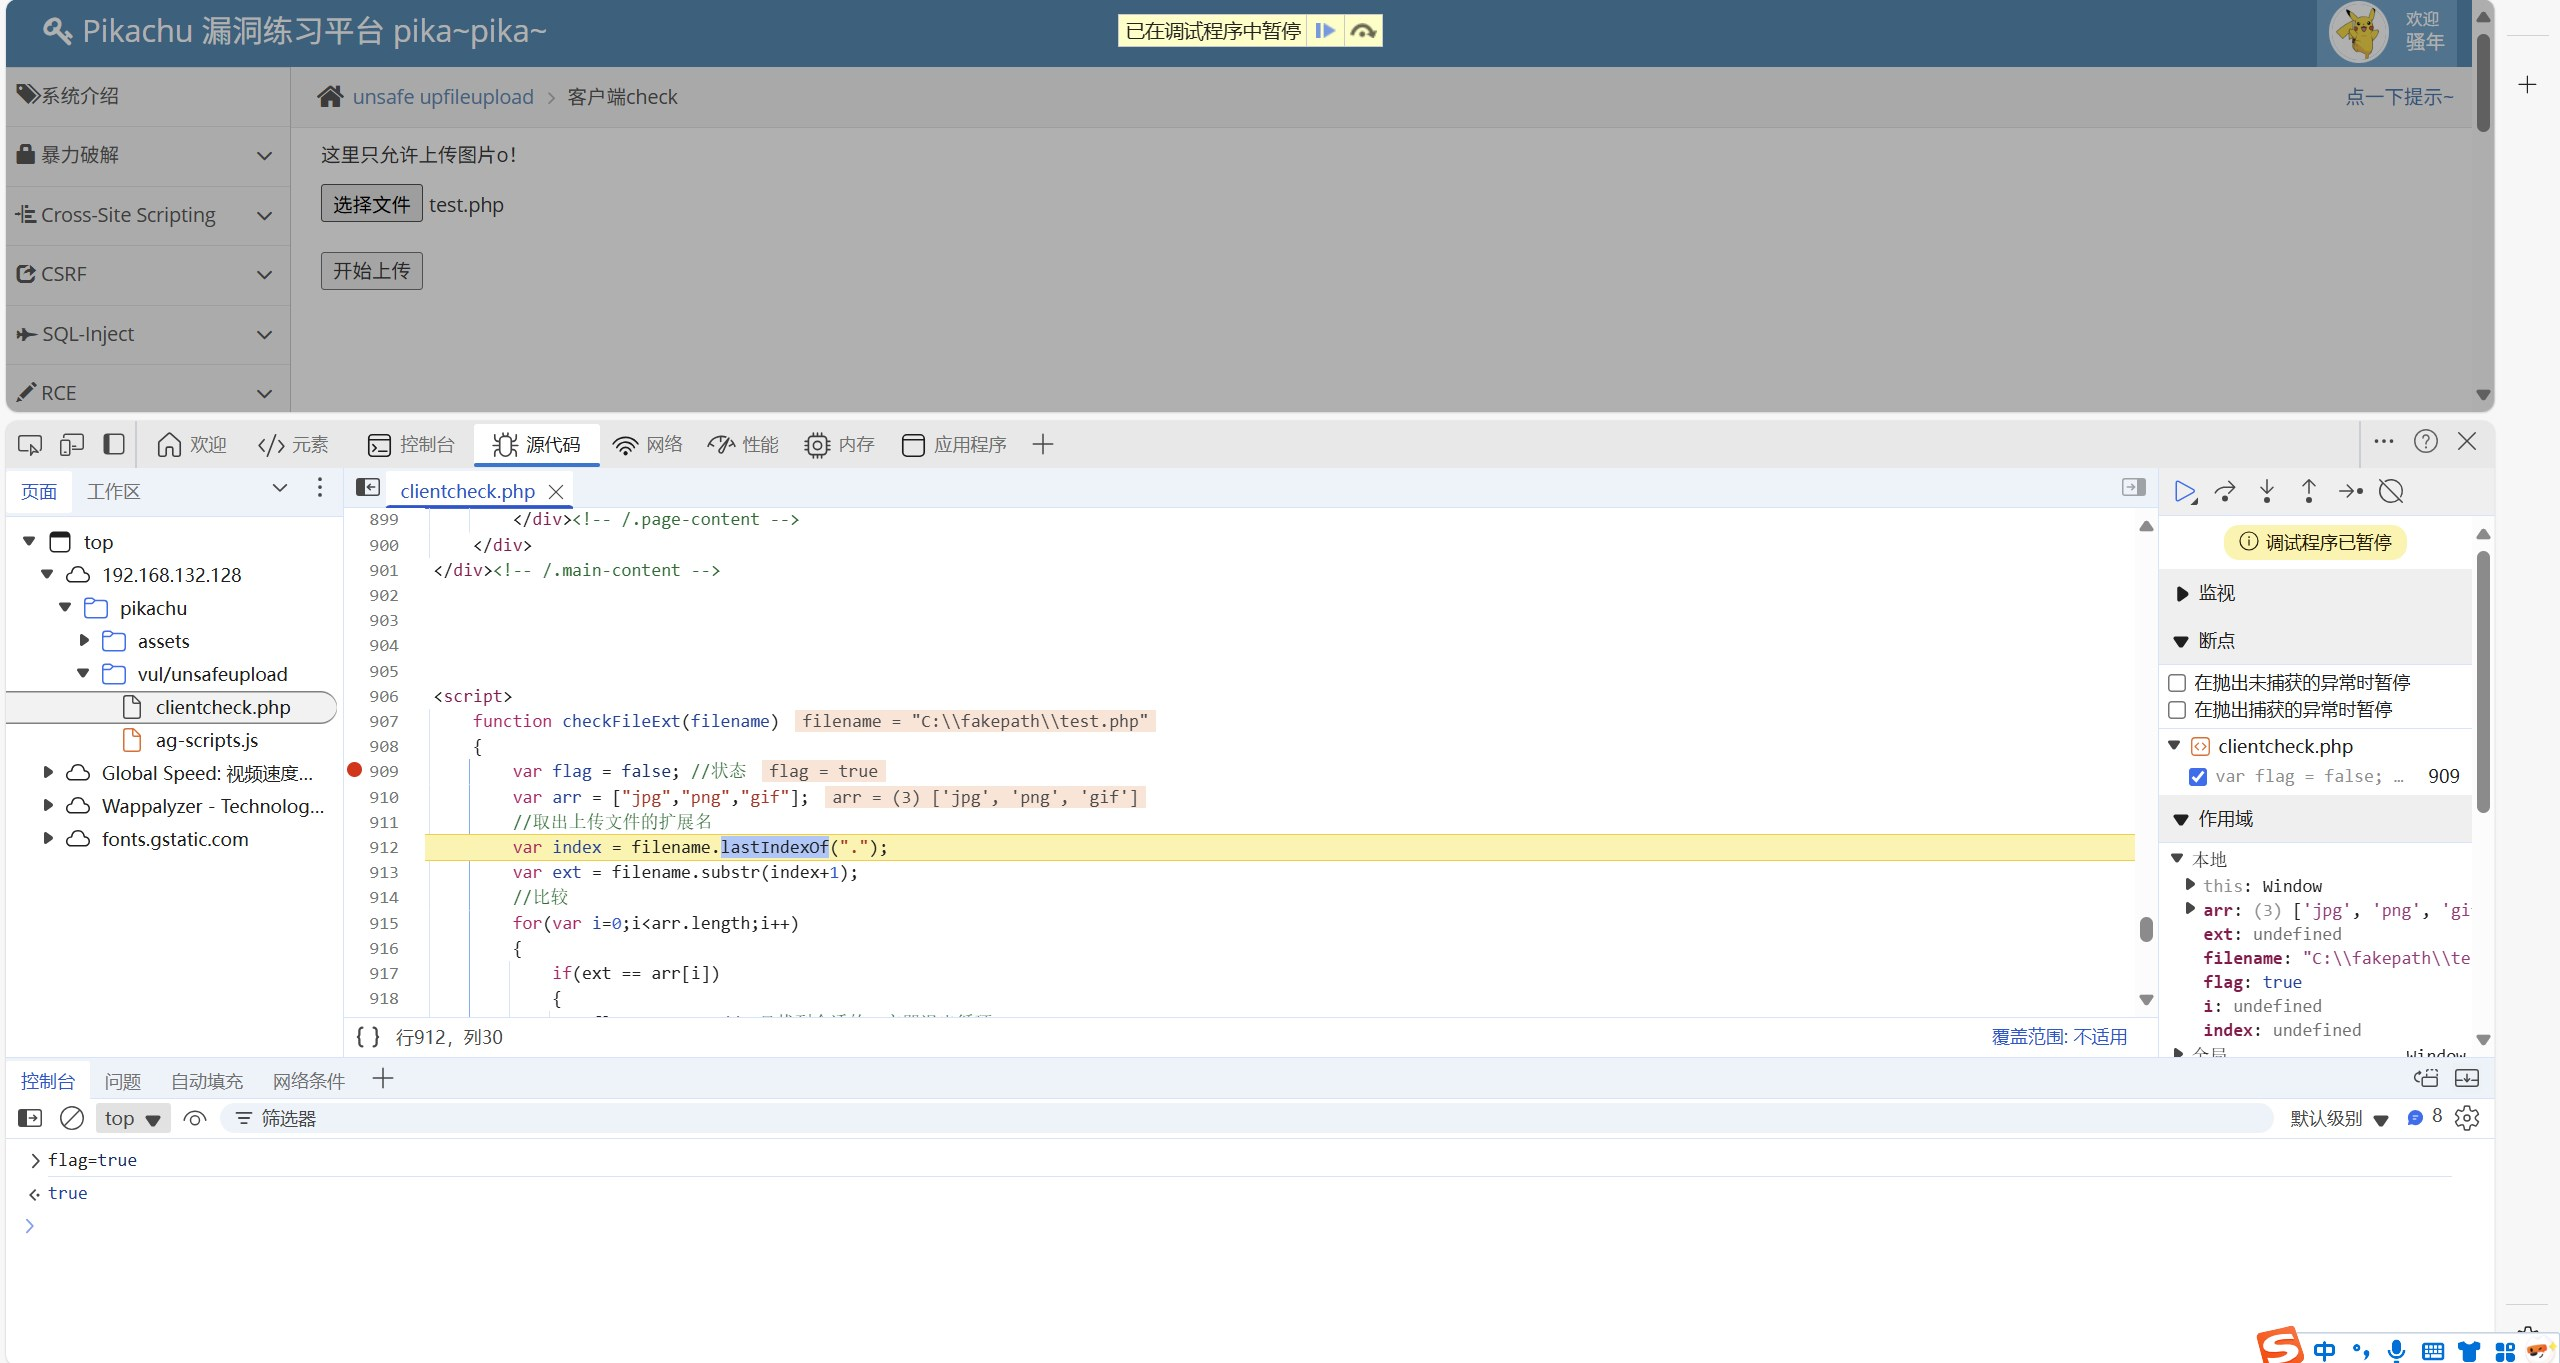This screenshot has width=2560, height=1363.
Task: Resume script execution in debugger panel
Action: coord(2185,491)
